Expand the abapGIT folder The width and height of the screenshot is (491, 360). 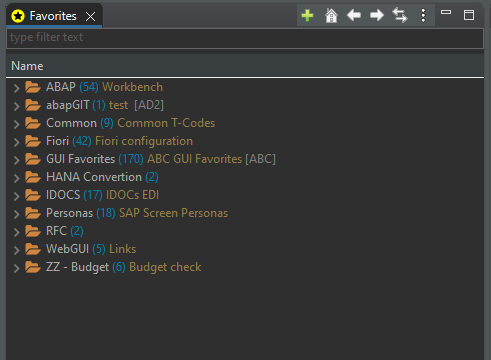click(16, 106)
